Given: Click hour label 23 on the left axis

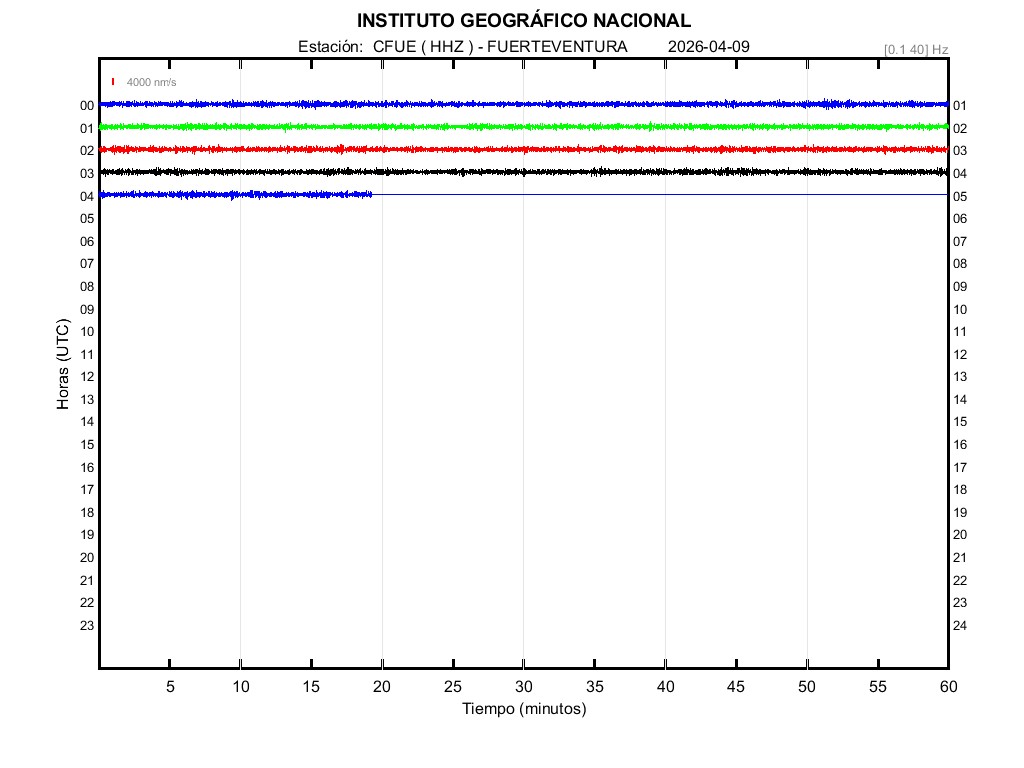Looking at the screenshot, I should click(x=87, y=626).
